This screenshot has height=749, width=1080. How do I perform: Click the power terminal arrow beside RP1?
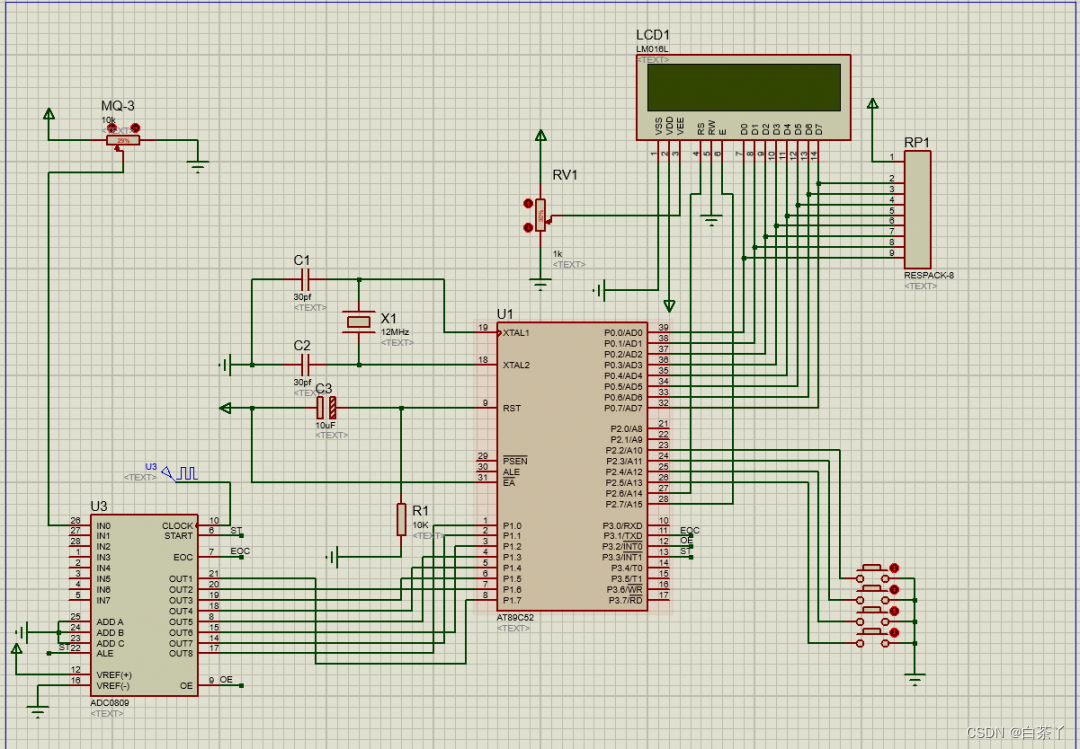[x=872, y=103]
